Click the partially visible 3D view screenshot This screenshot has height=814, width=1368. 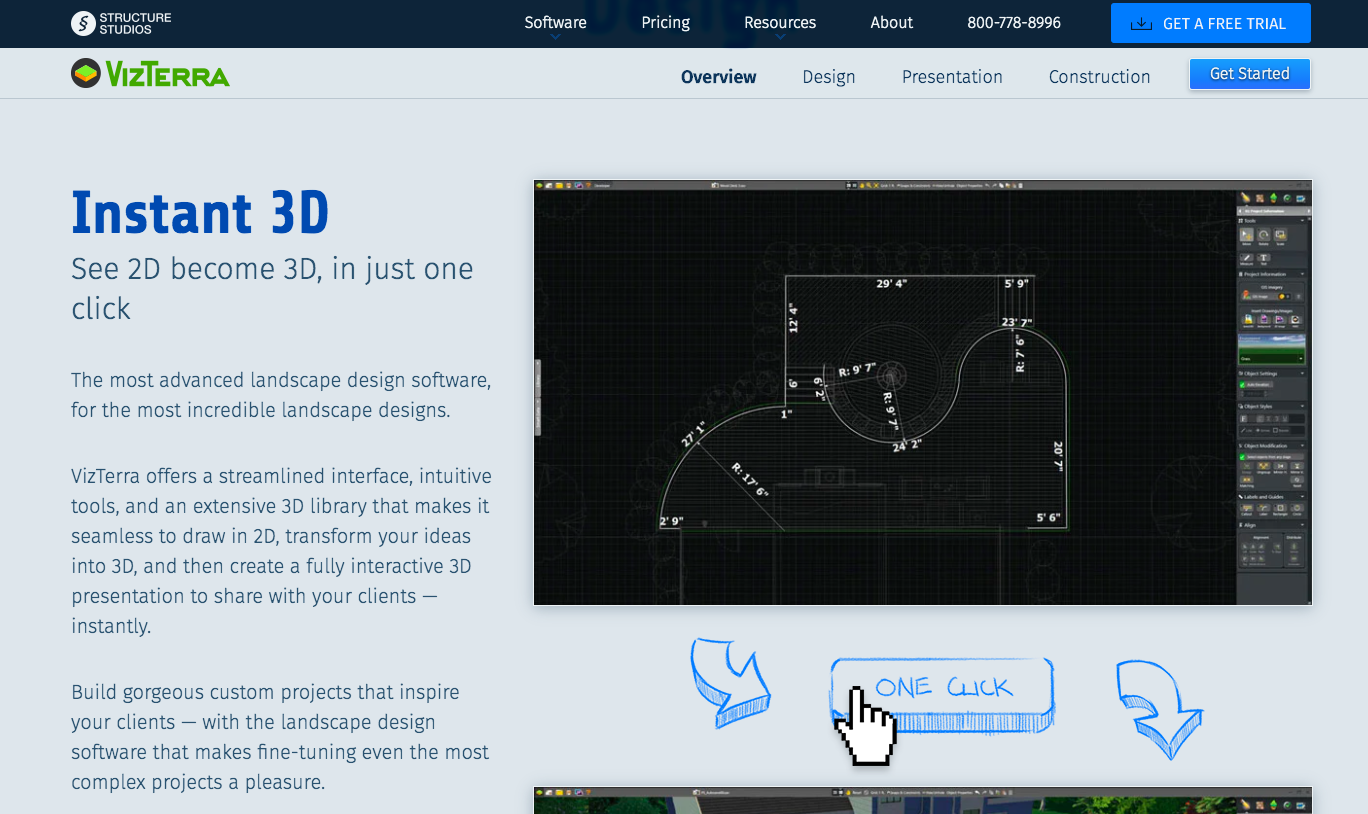pos(923,800)
